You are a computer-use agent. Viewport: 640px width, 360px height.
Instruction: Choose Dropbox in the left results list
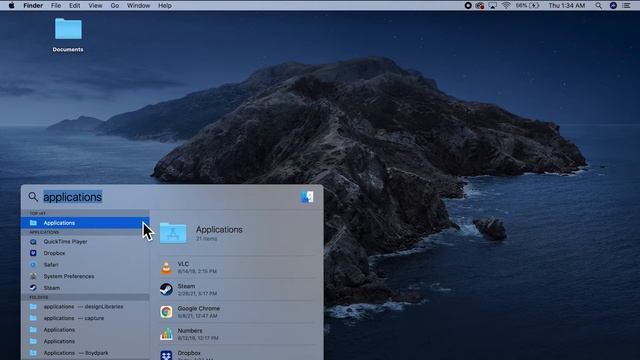coord(85,253)
